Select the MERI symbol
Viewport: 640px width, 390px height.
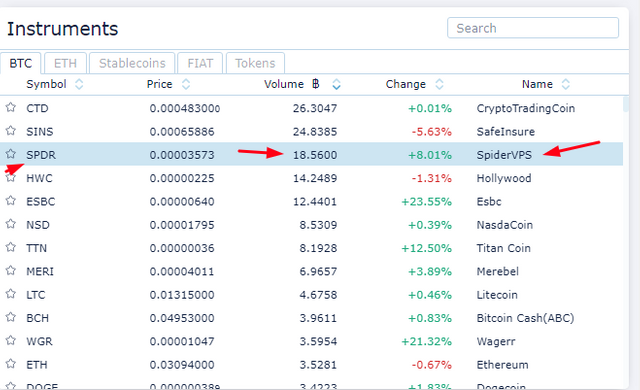[x=40, y=271]
